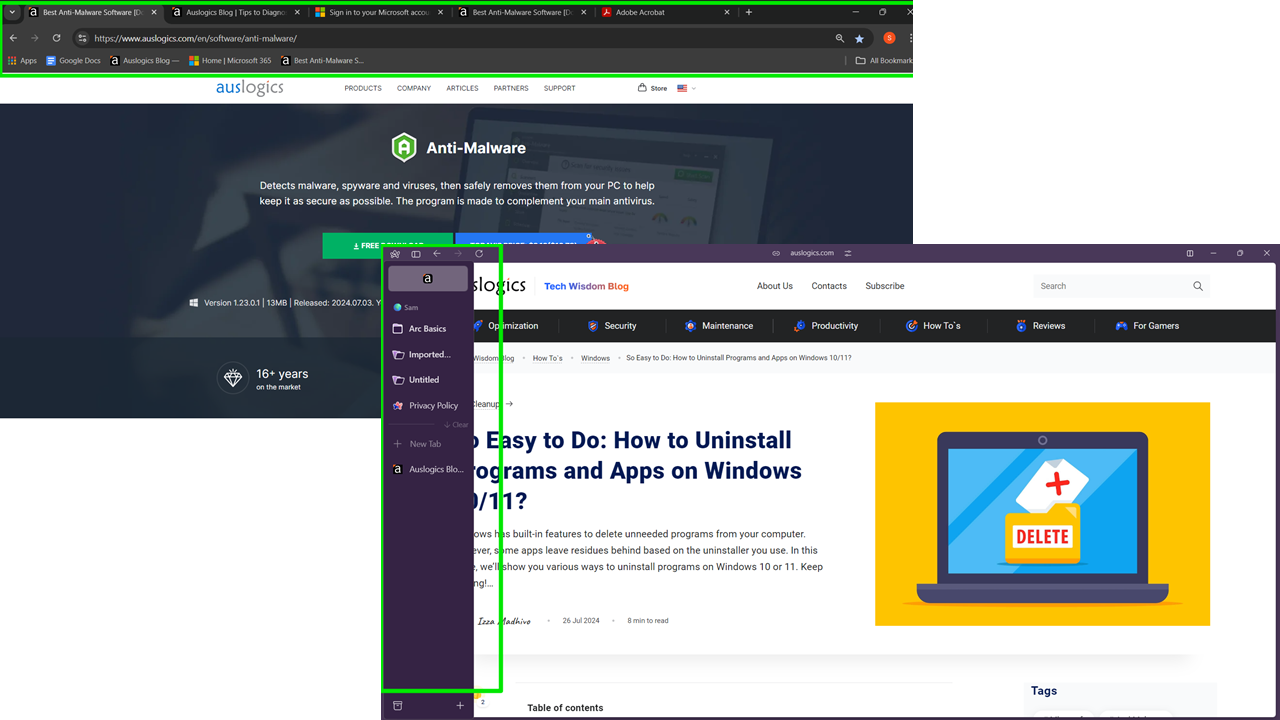Bookmark page with star icon
Viewport: 1280px width, 720px height.
[x=859, y=38]
